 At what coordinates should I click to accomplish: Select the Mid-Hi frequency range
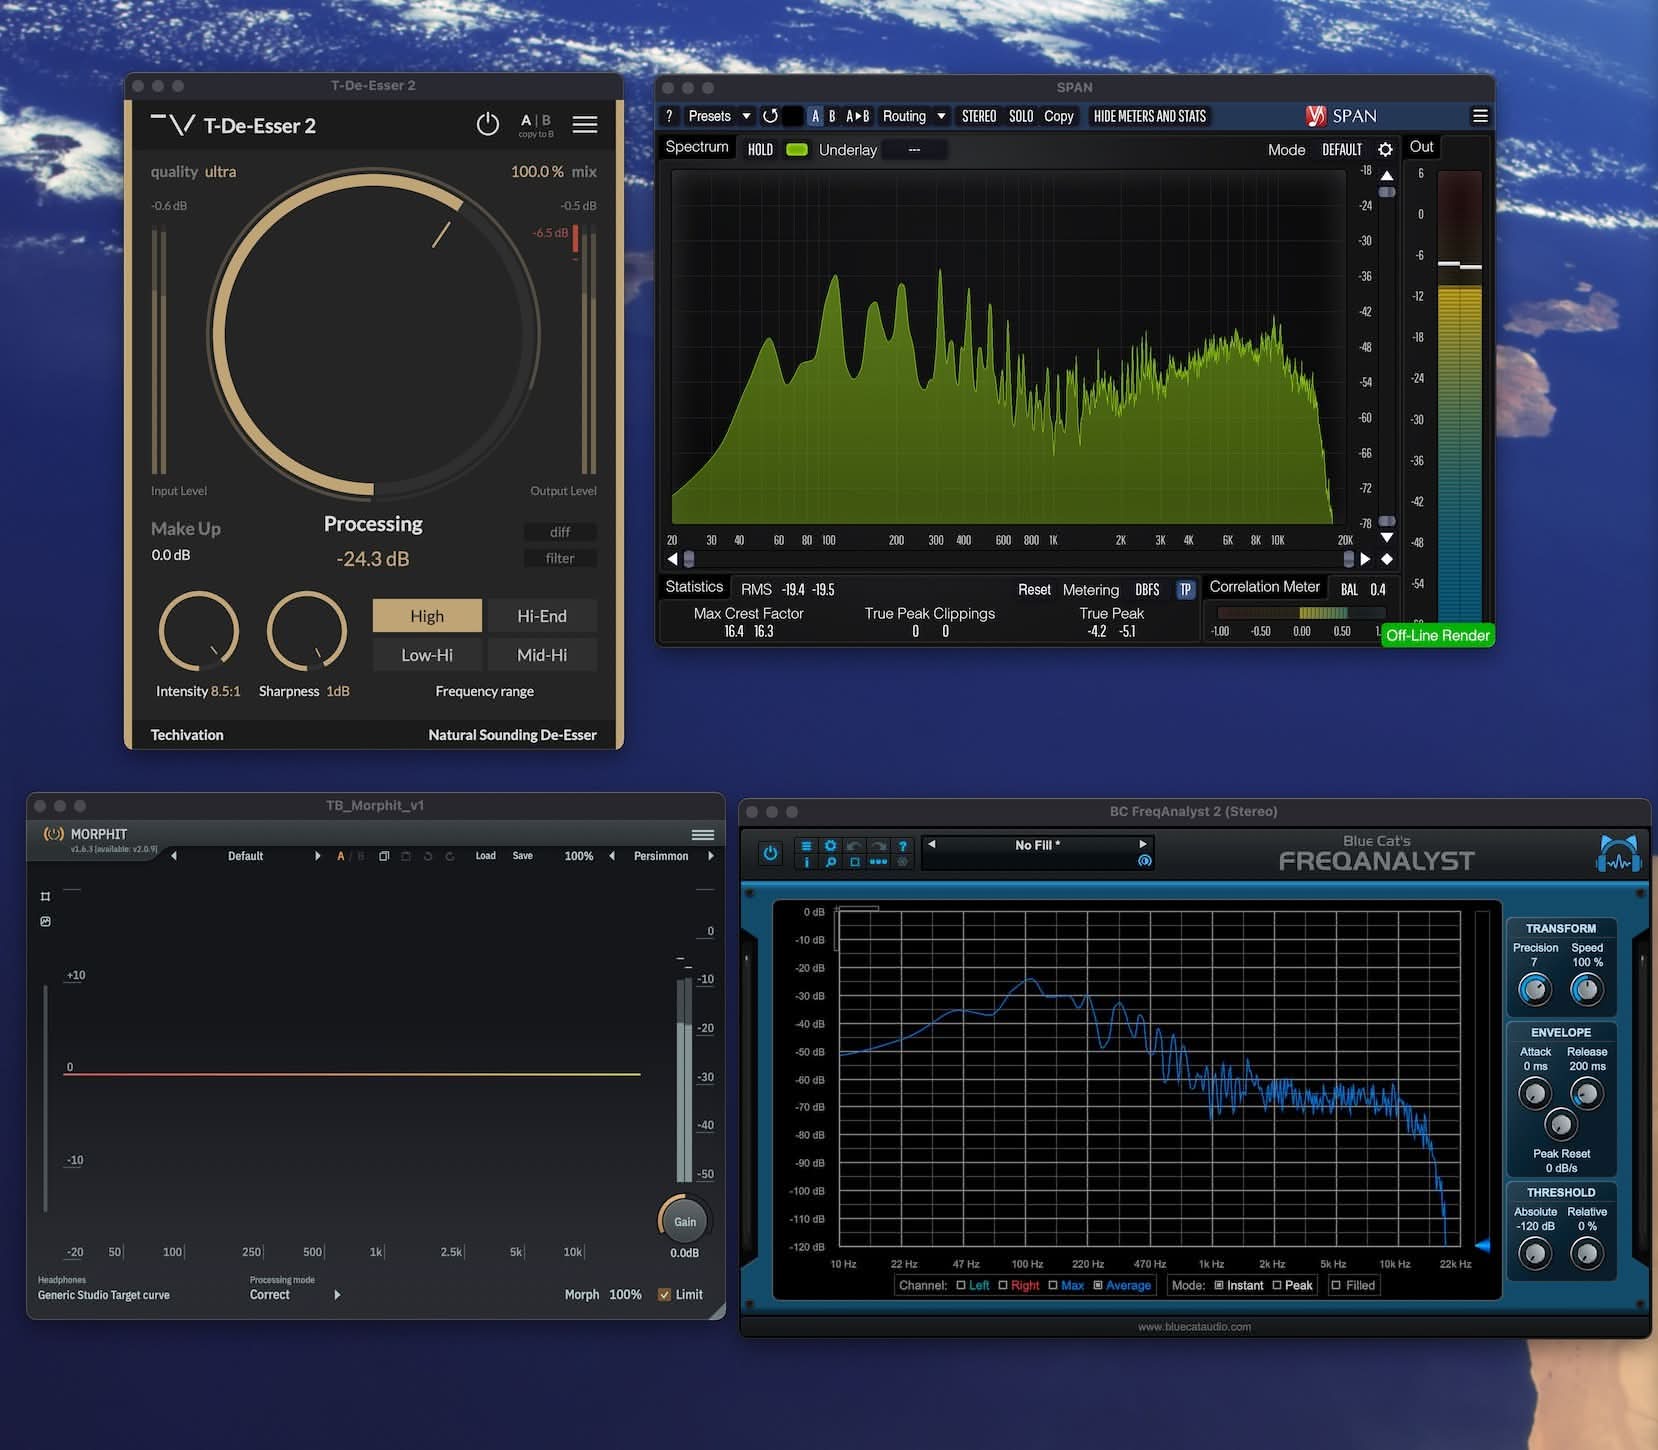tap(542, 655)
